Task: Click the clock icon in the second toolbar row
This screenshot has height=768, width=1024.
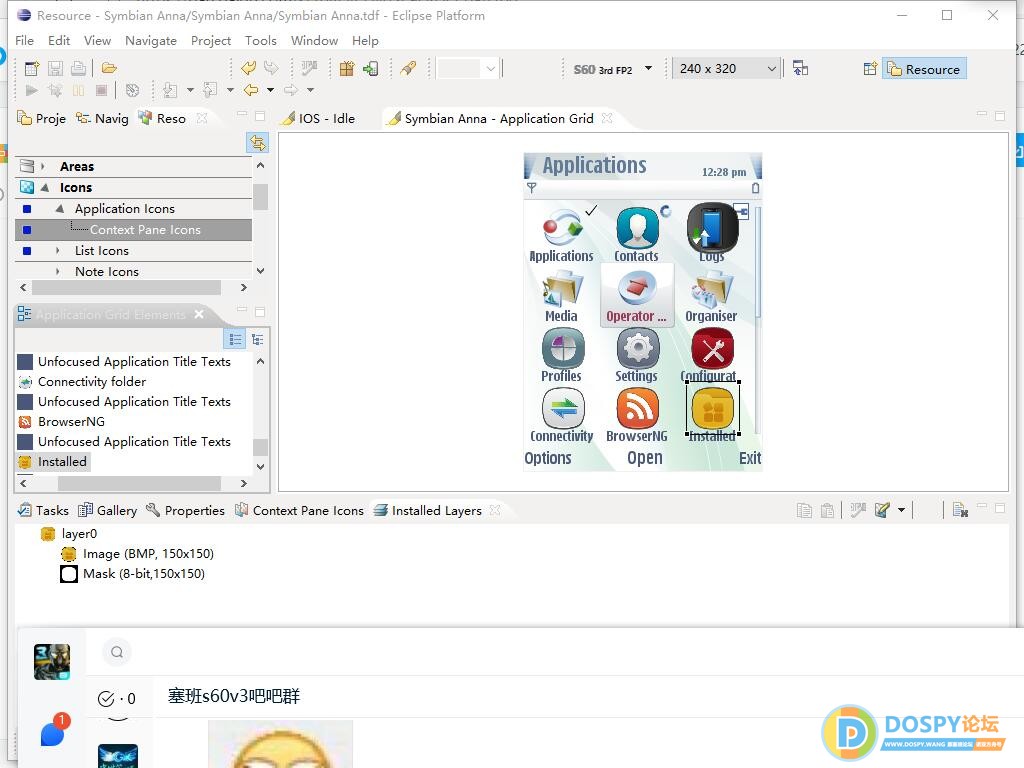Action: point(133,90)
